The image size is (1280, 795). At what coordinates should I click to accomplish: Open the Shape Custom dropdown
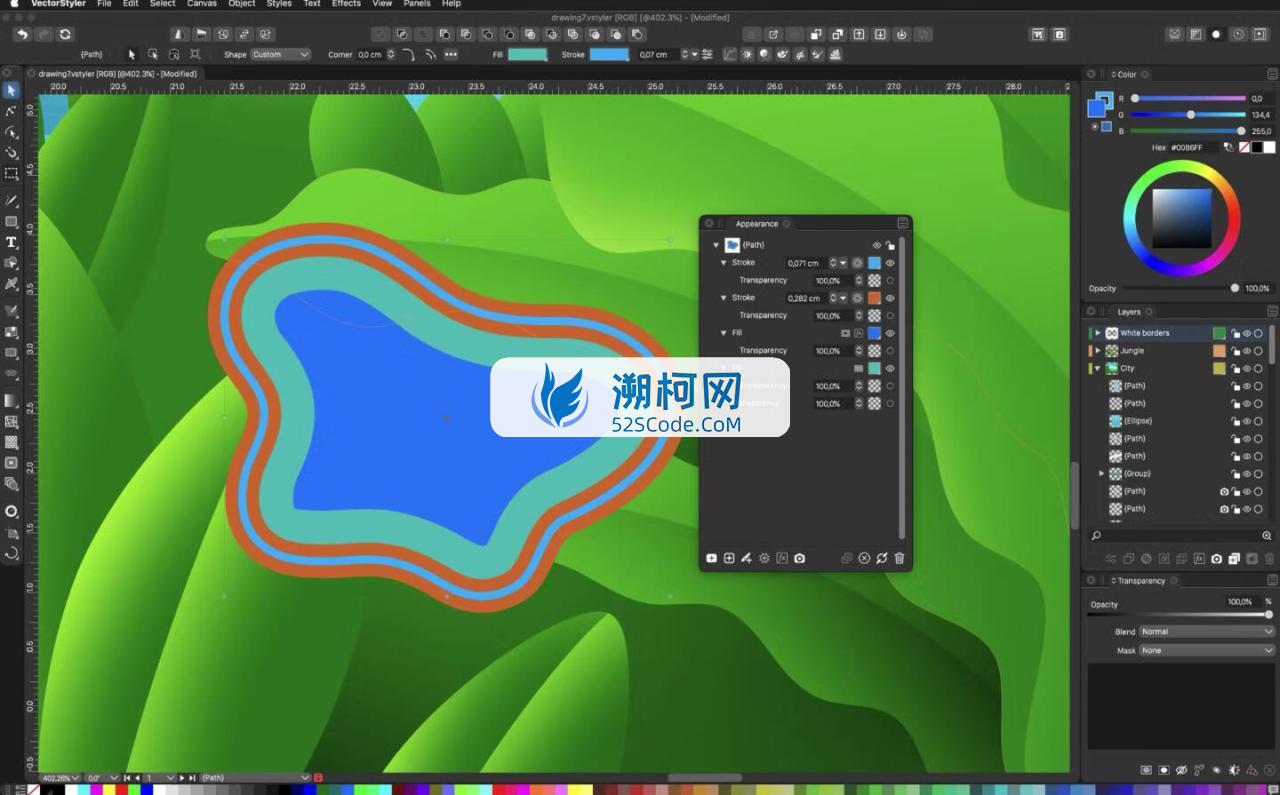click(280, 54)
